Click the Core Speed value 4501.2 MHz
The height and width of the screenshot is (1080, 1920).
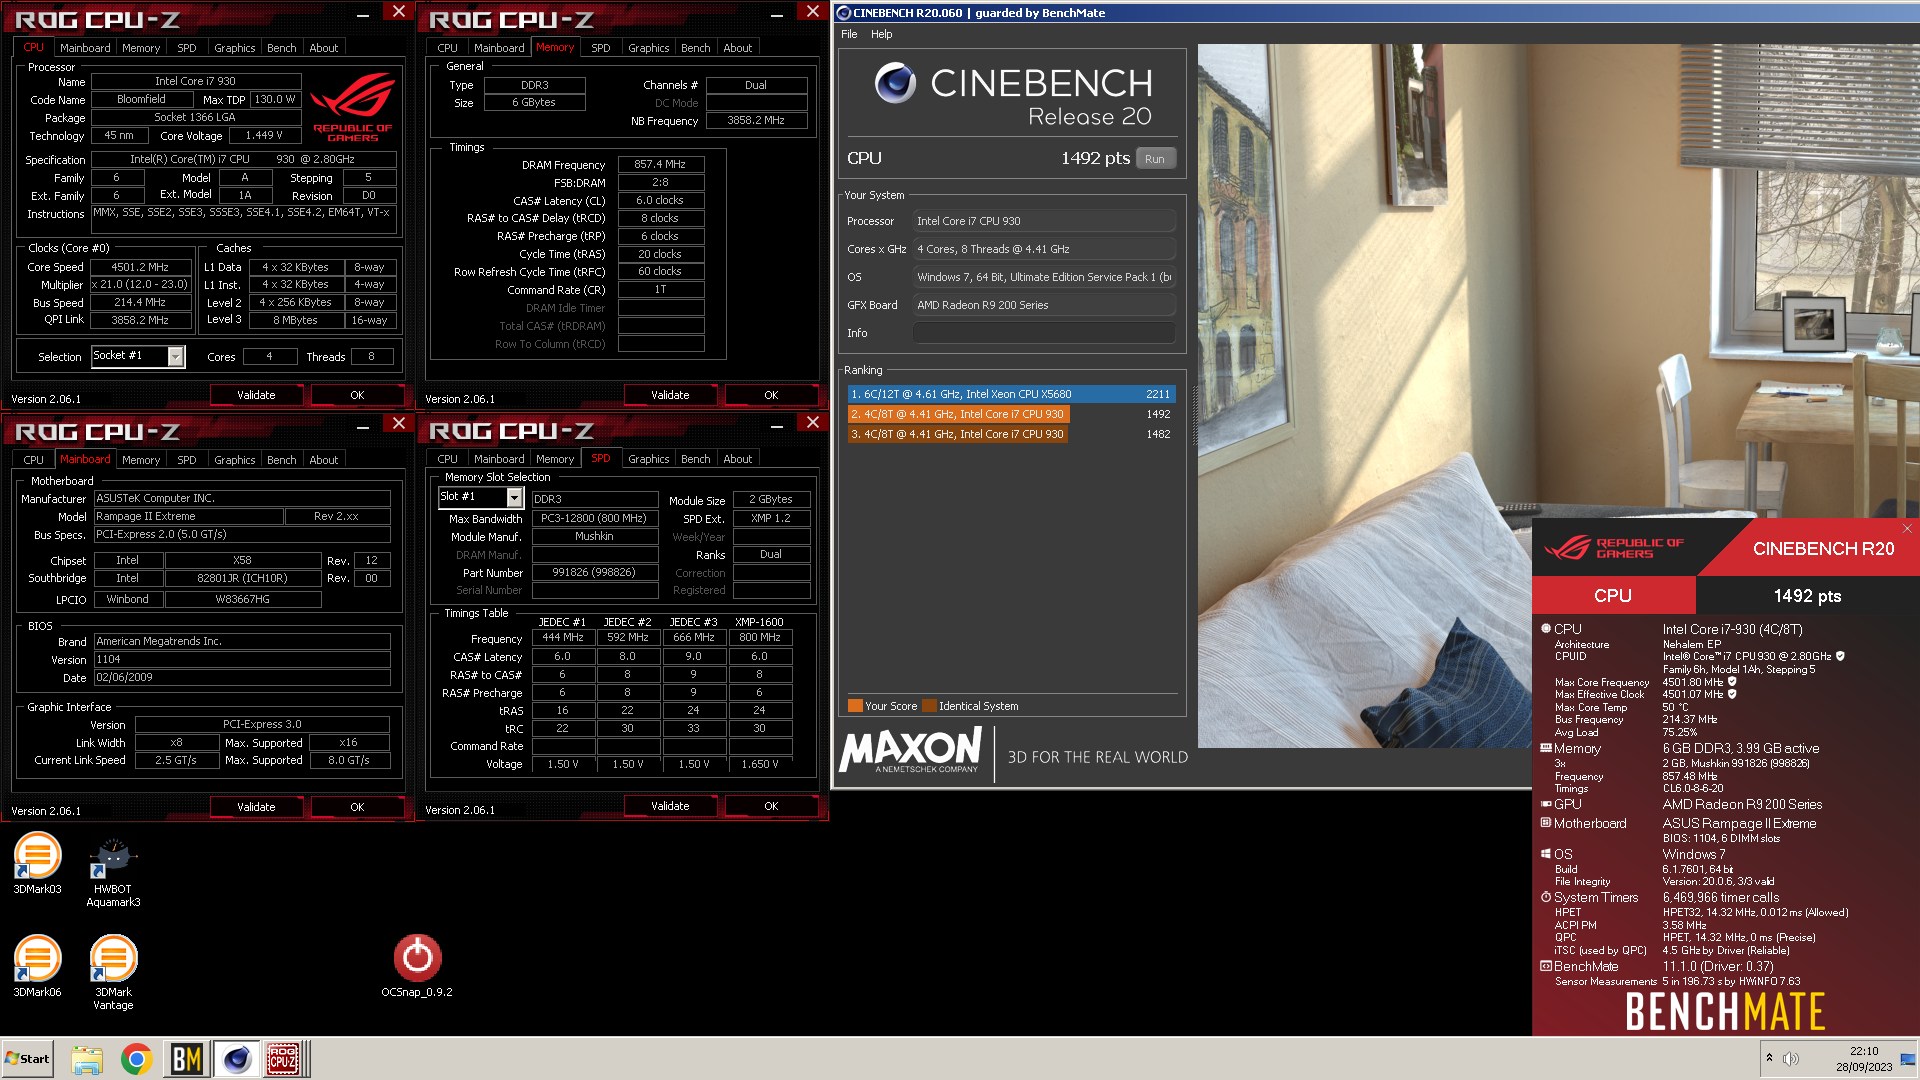point(140,267)
